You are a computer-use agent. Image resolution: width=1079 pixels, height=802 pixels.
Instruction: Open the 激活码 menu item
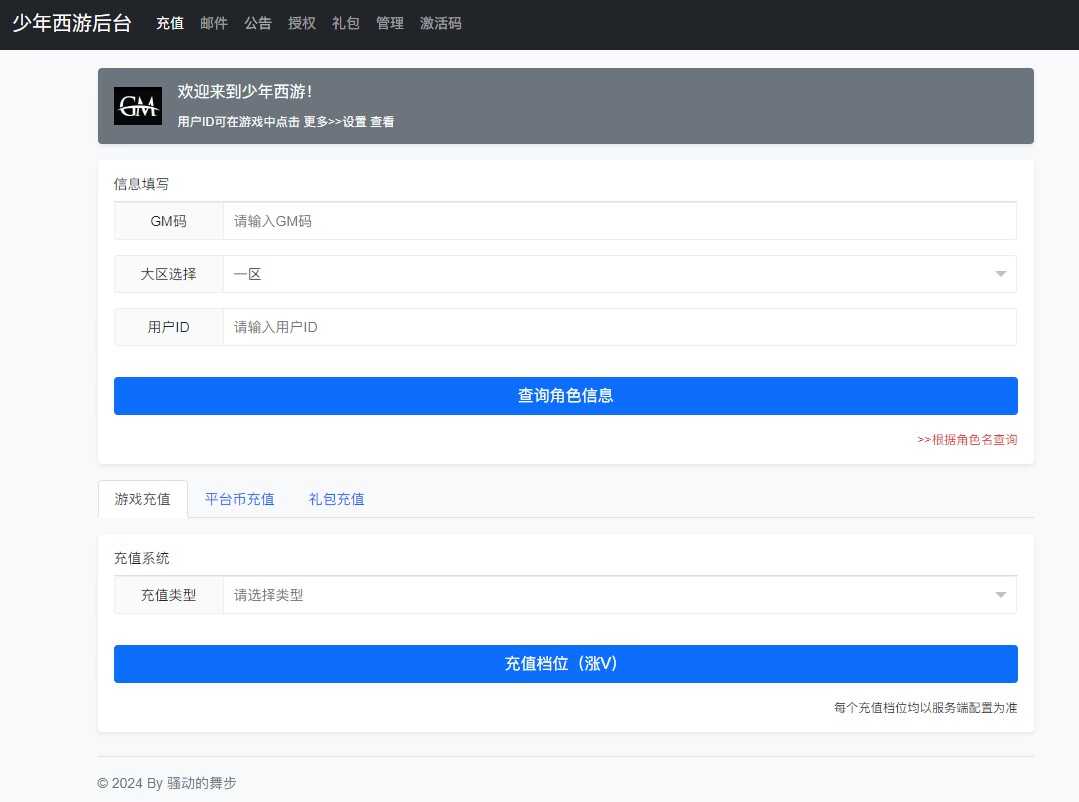(x=440, y=23)
